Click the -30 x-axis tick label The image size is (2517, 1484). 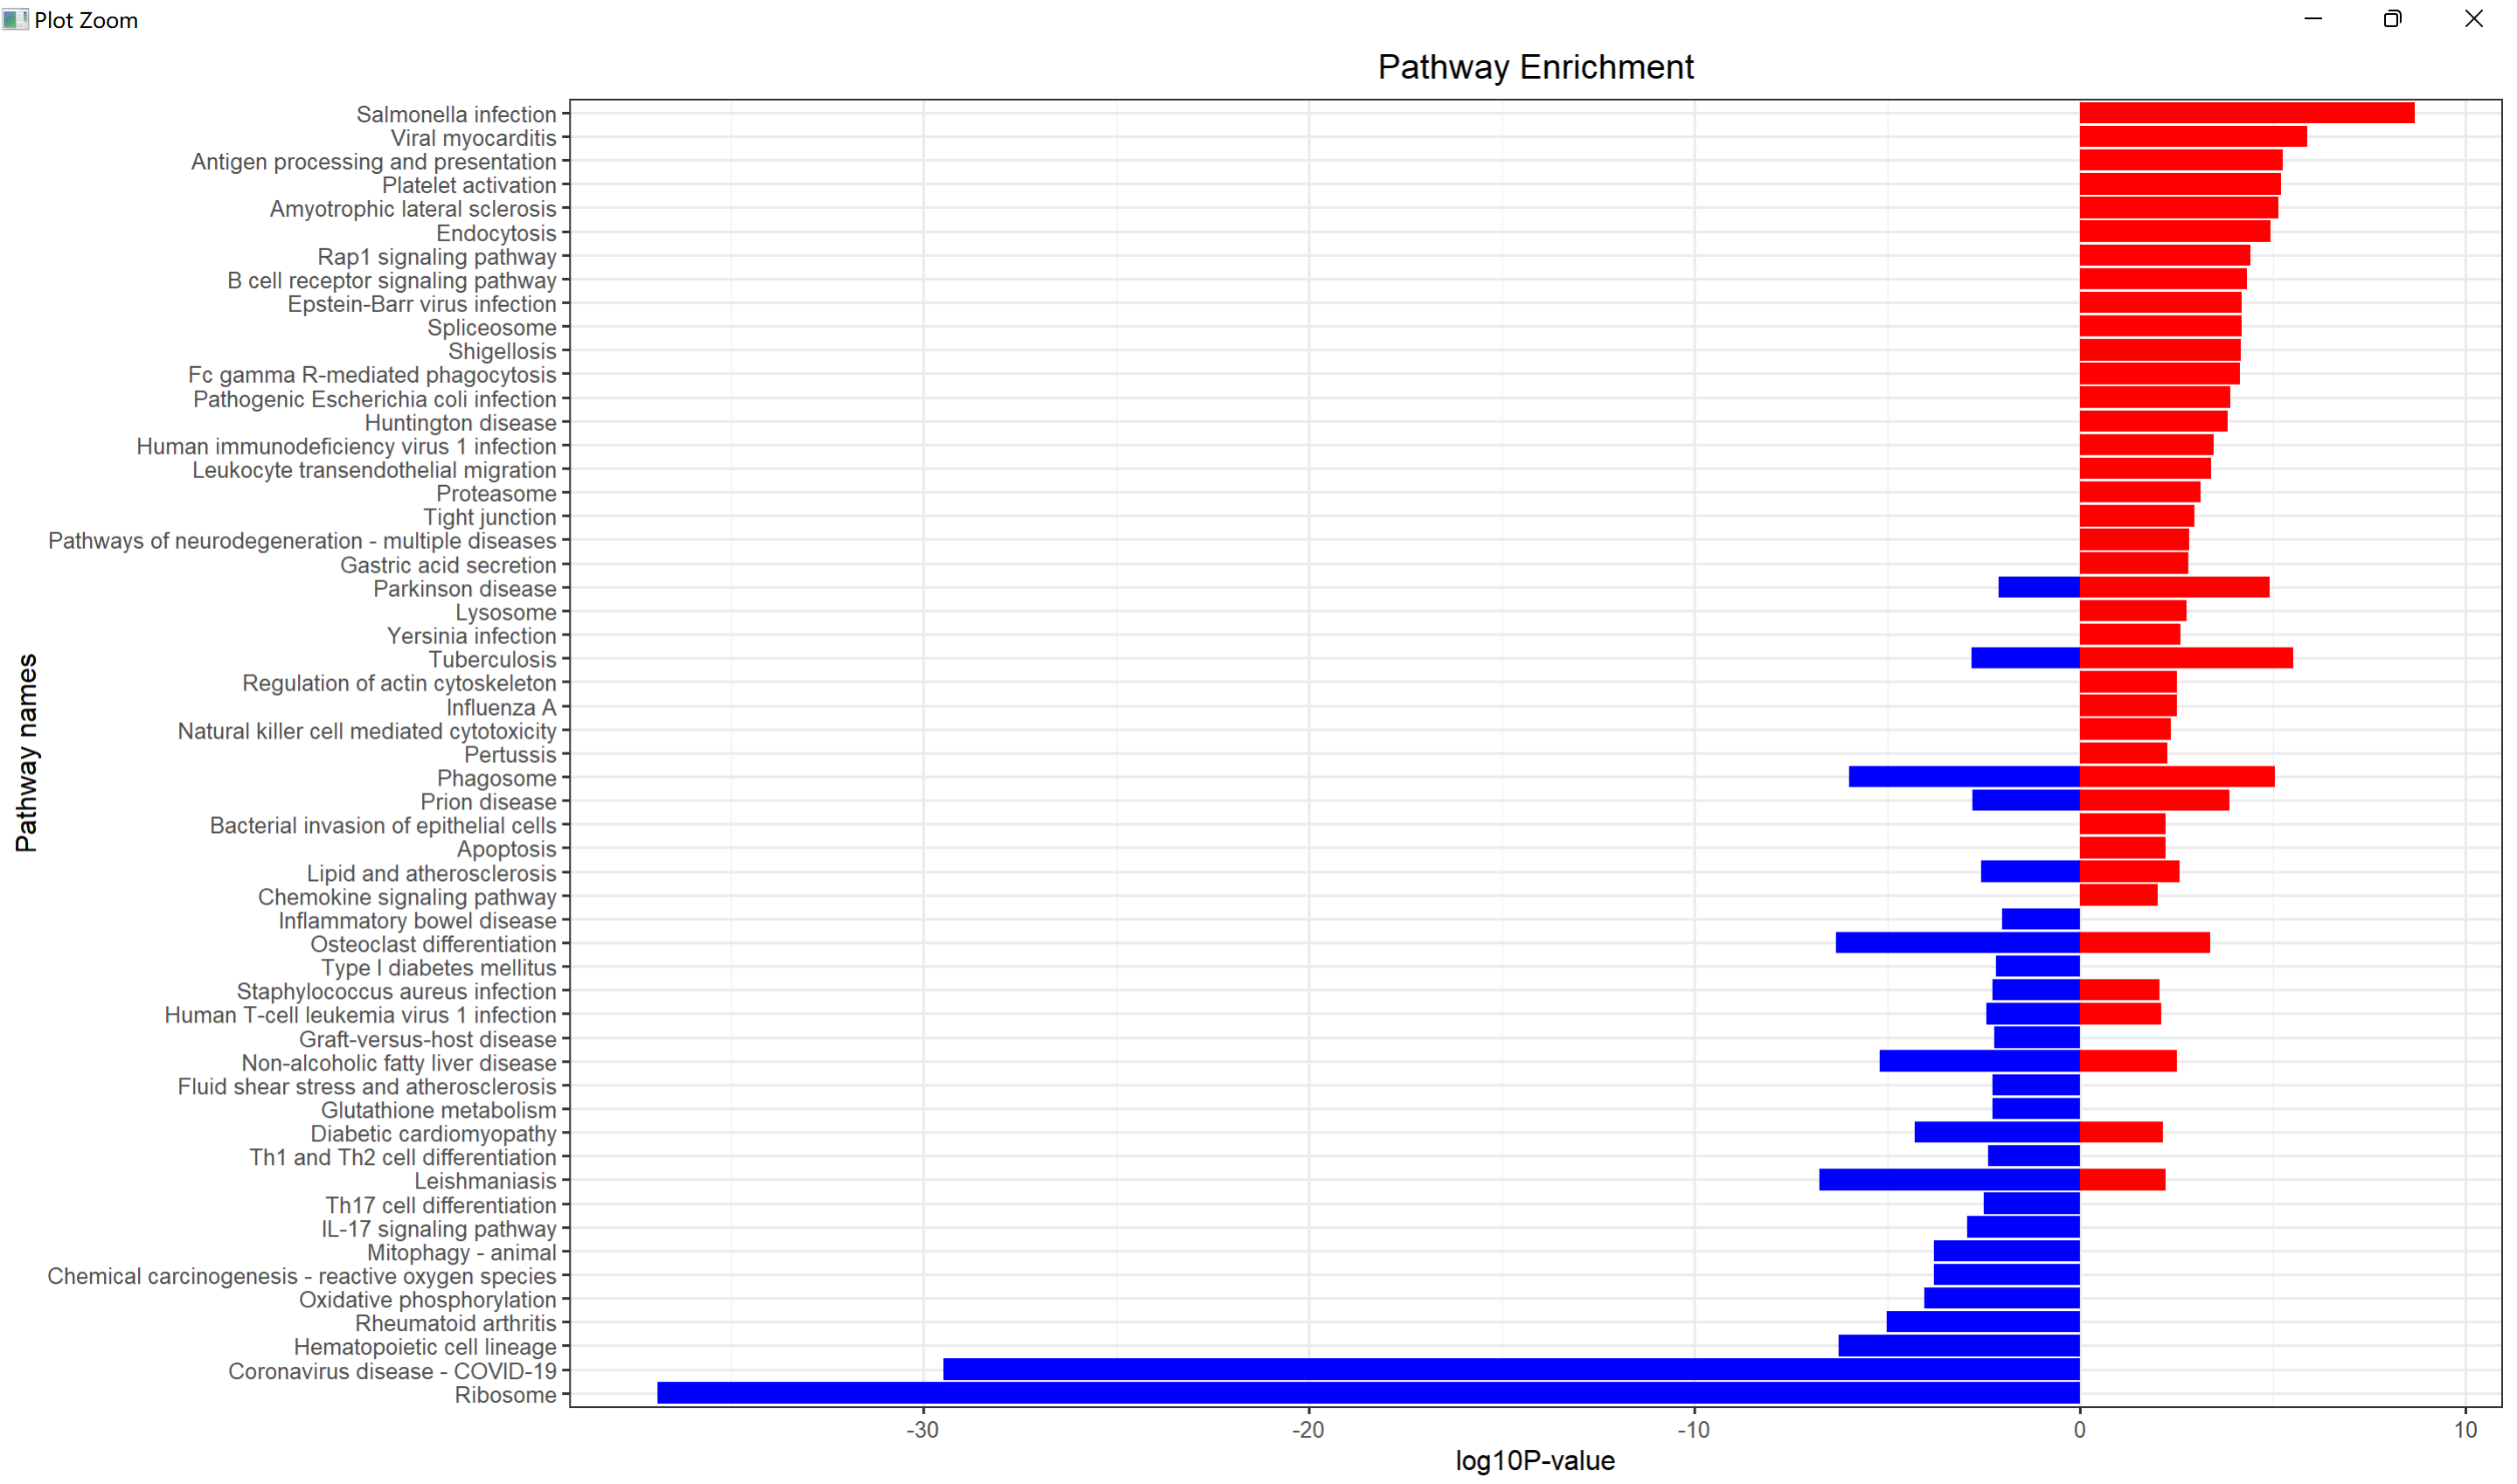click(x=922, y=1429)
